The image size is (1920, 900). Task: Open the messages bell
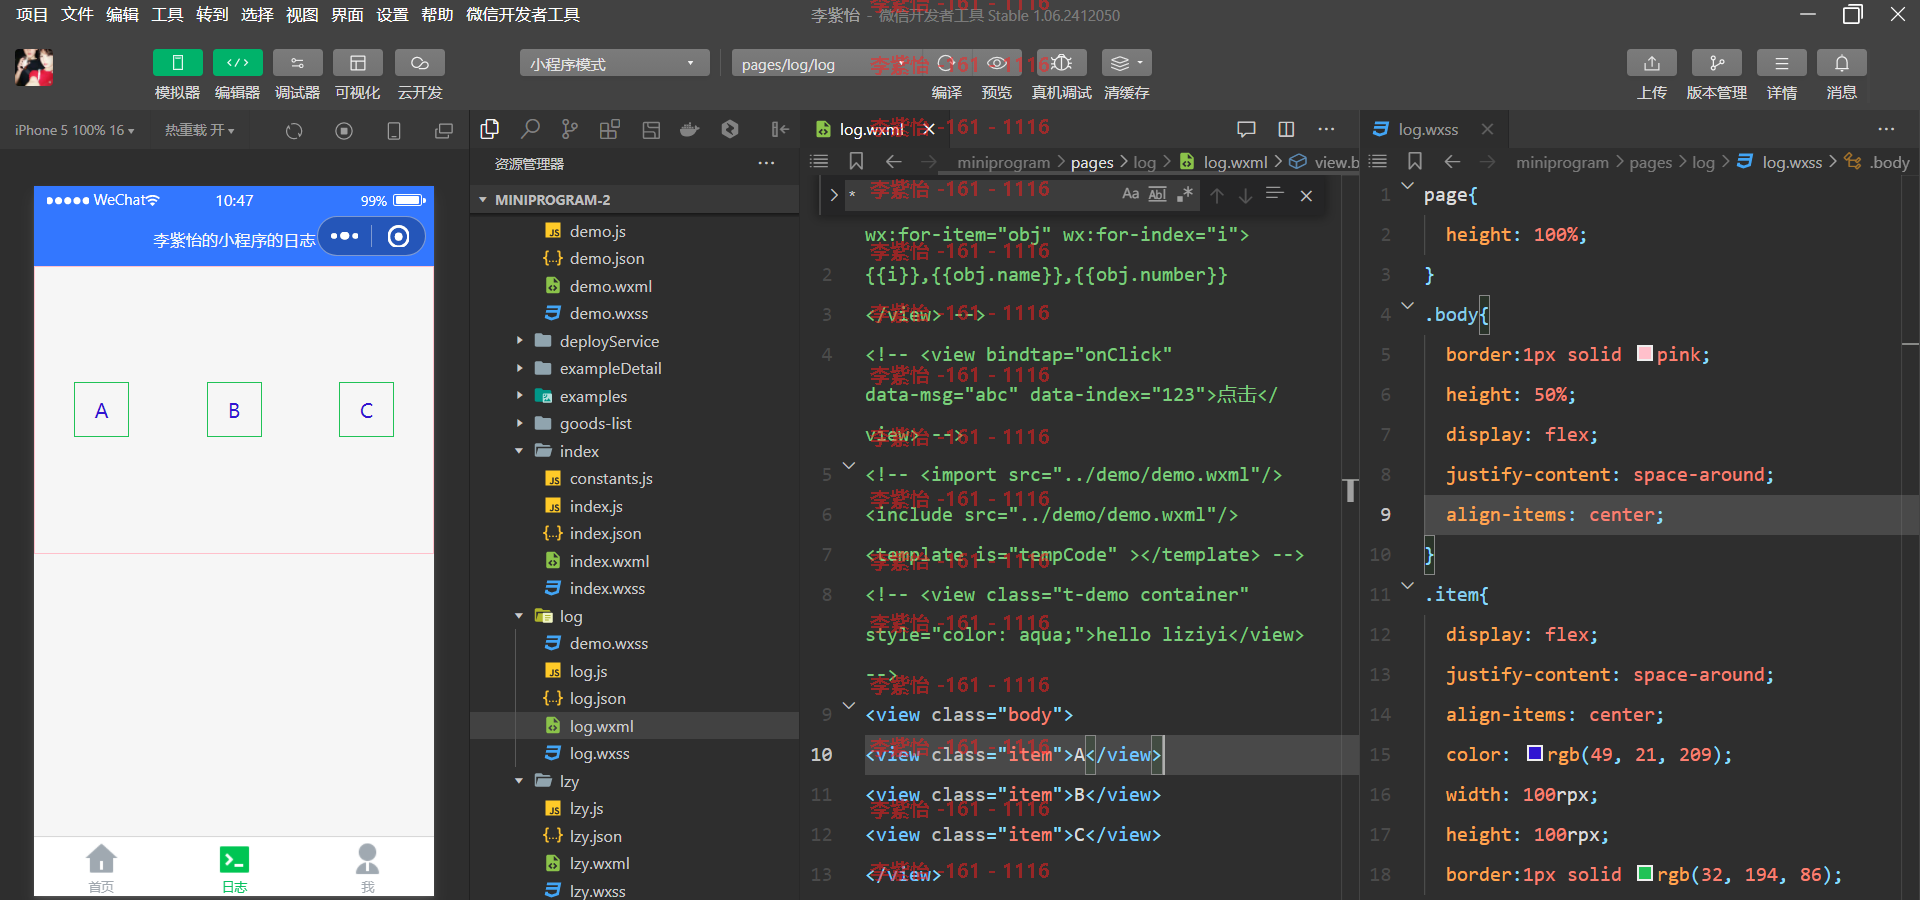1842,63
